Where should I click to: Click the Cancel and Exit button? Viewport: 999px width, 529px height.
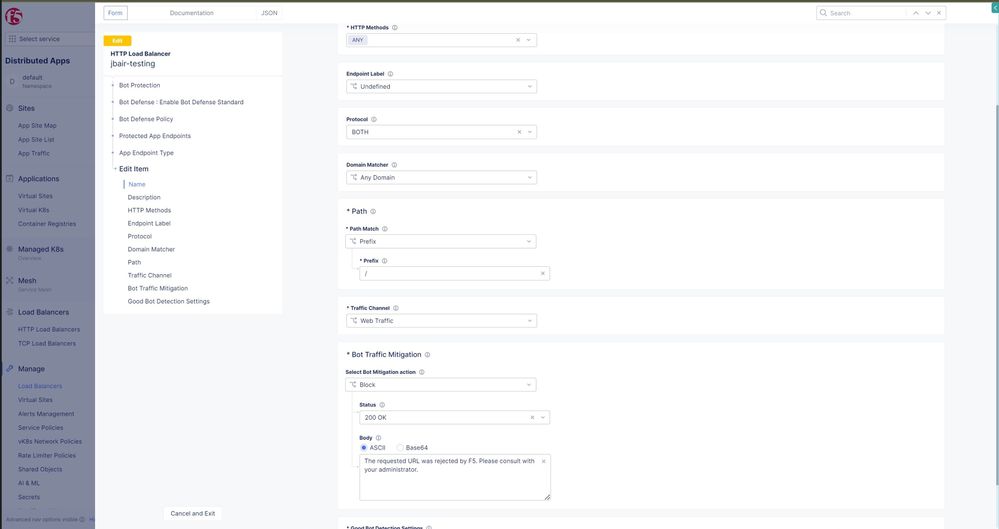tap(193, 513)
